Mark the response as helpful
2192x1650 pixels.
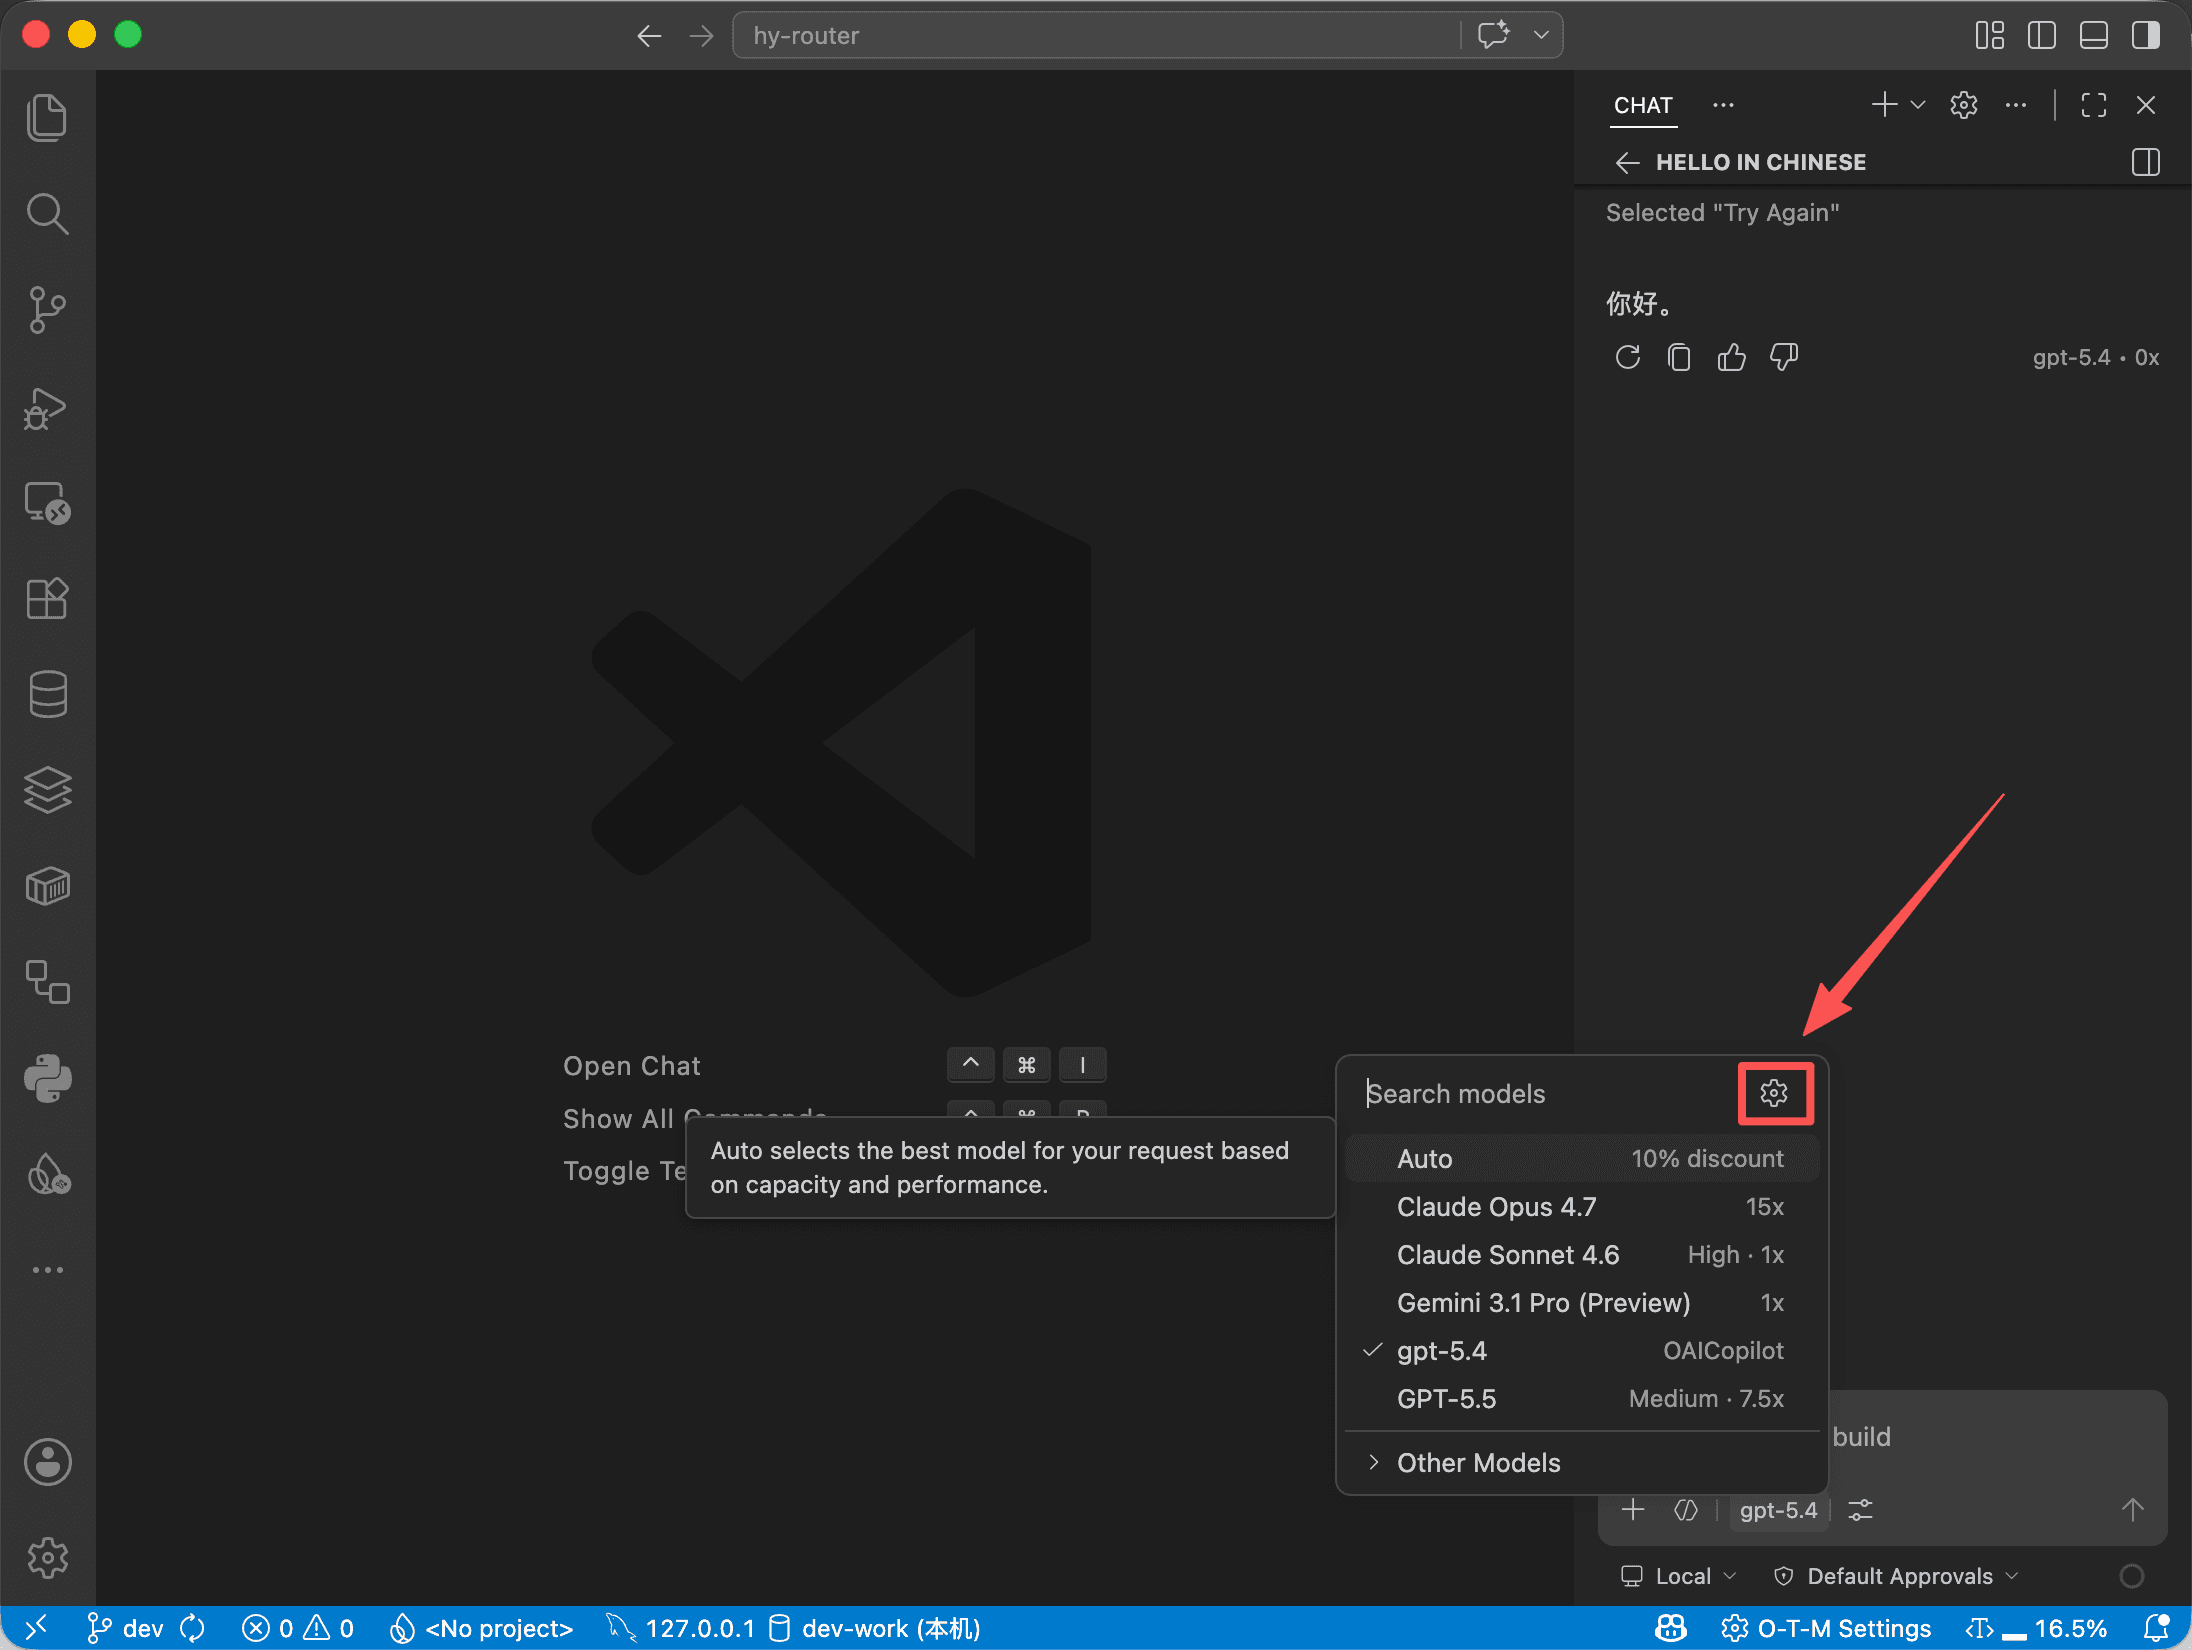(1731, 357)
